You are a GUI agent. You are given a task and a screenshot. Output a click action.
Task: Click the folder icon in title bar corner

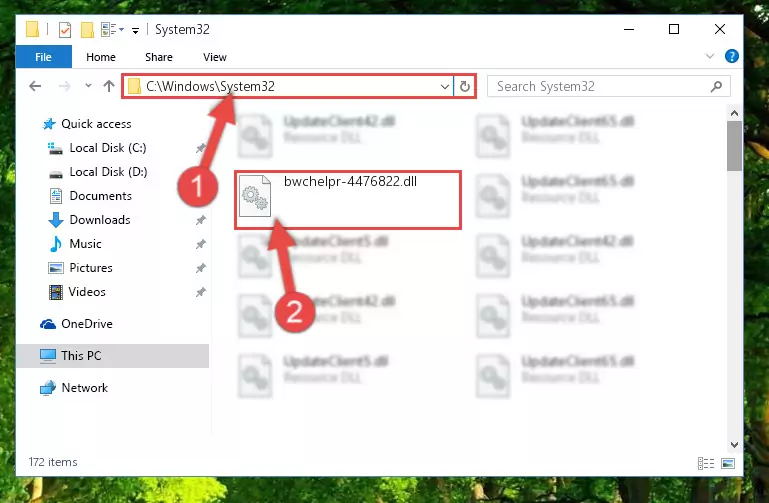point(32,29)
